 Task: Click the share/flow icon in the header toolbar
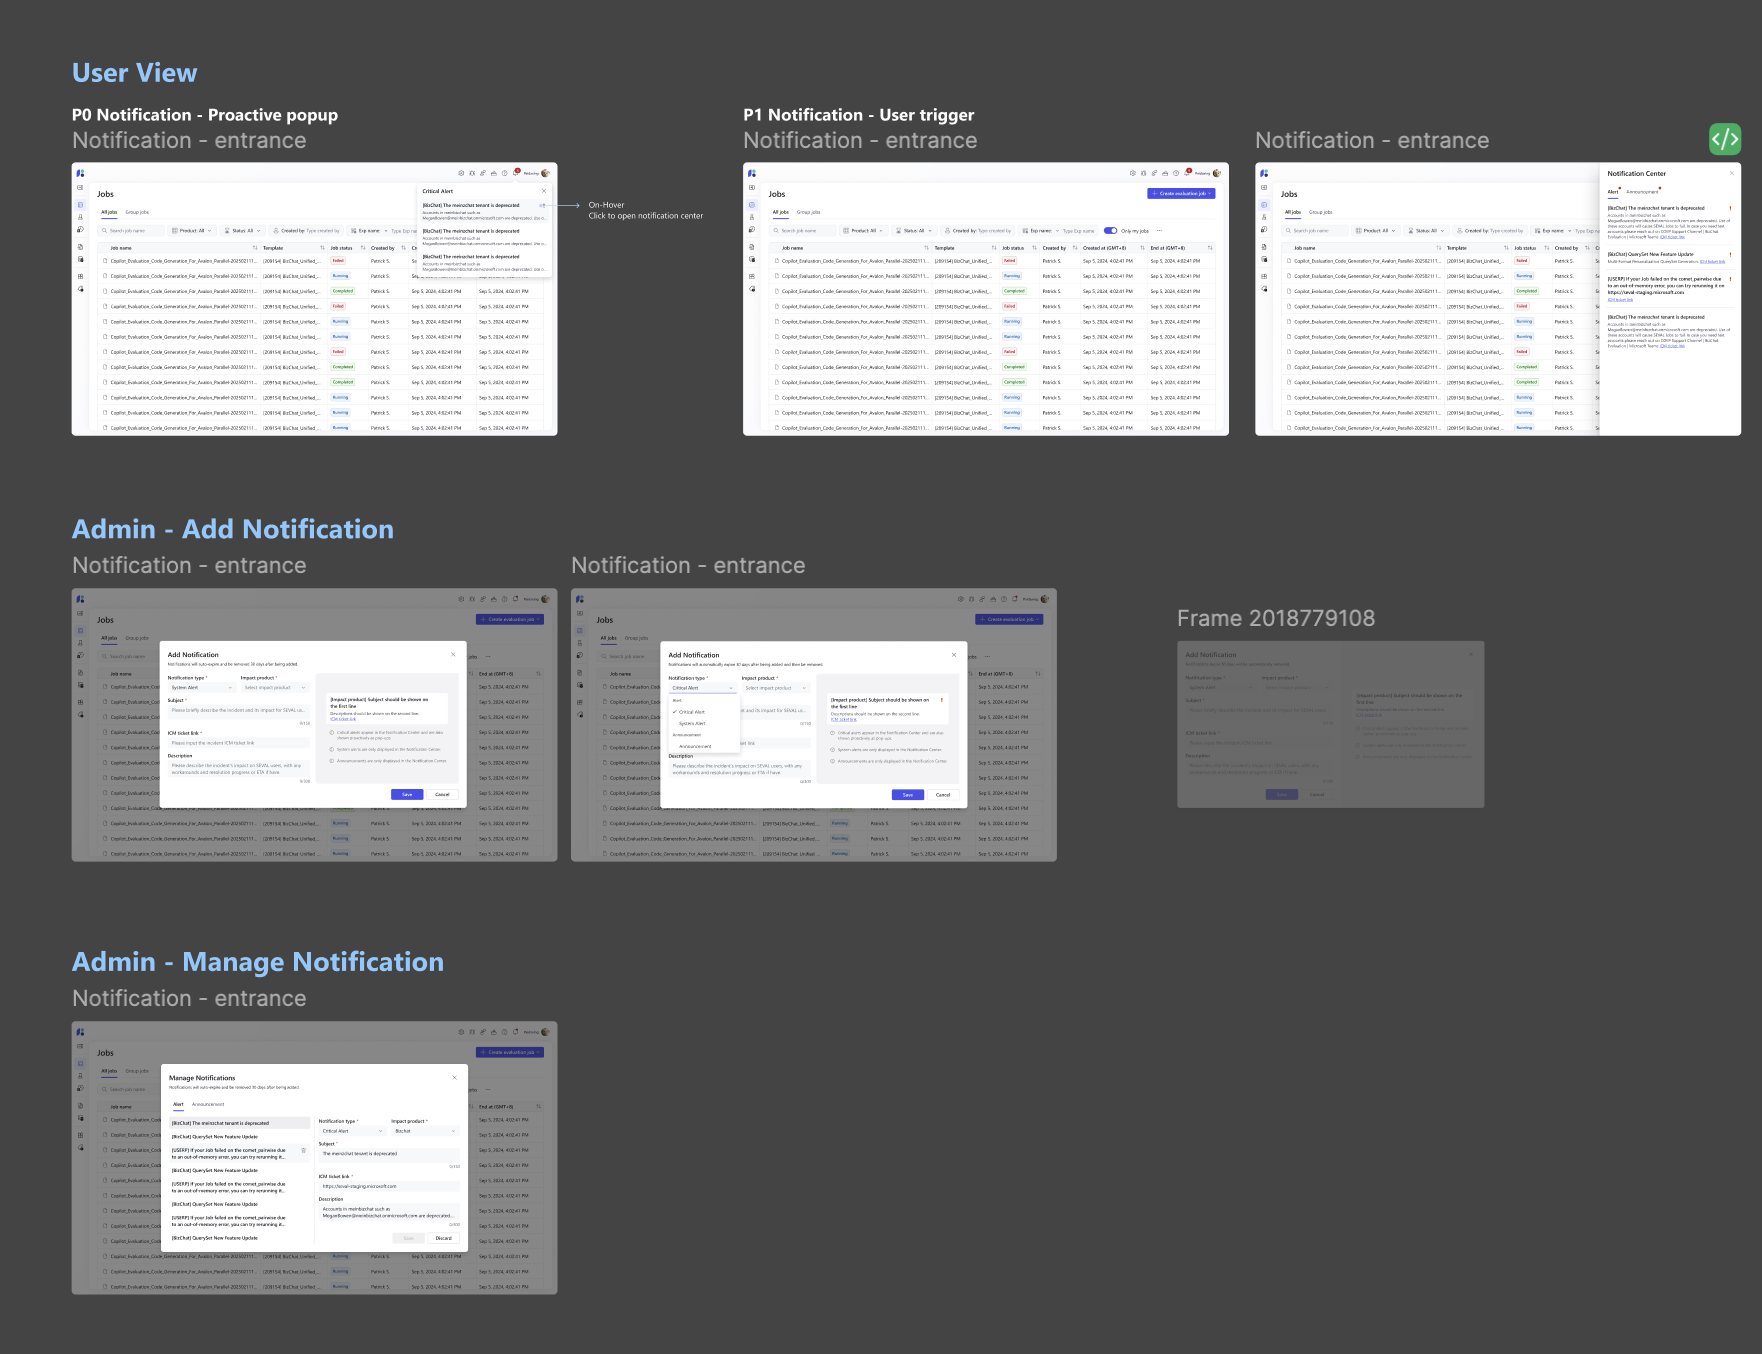point(483,174)
